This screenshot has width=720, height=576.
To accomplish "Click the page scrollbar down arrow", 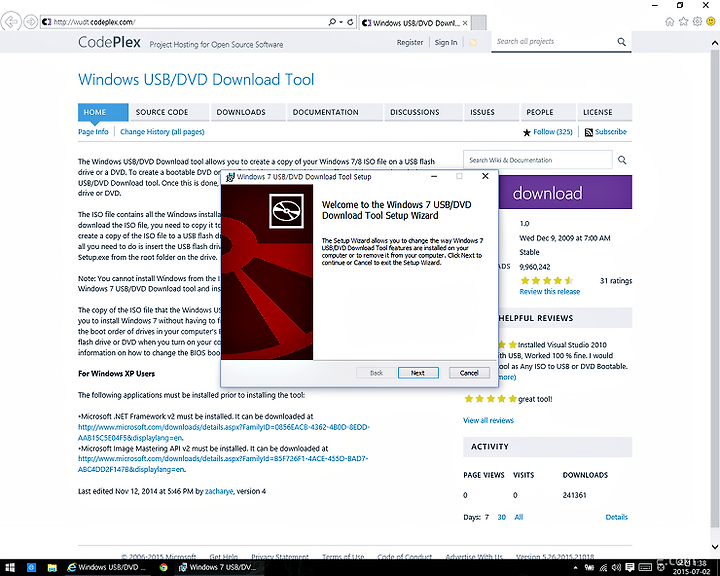I will 714,547.
